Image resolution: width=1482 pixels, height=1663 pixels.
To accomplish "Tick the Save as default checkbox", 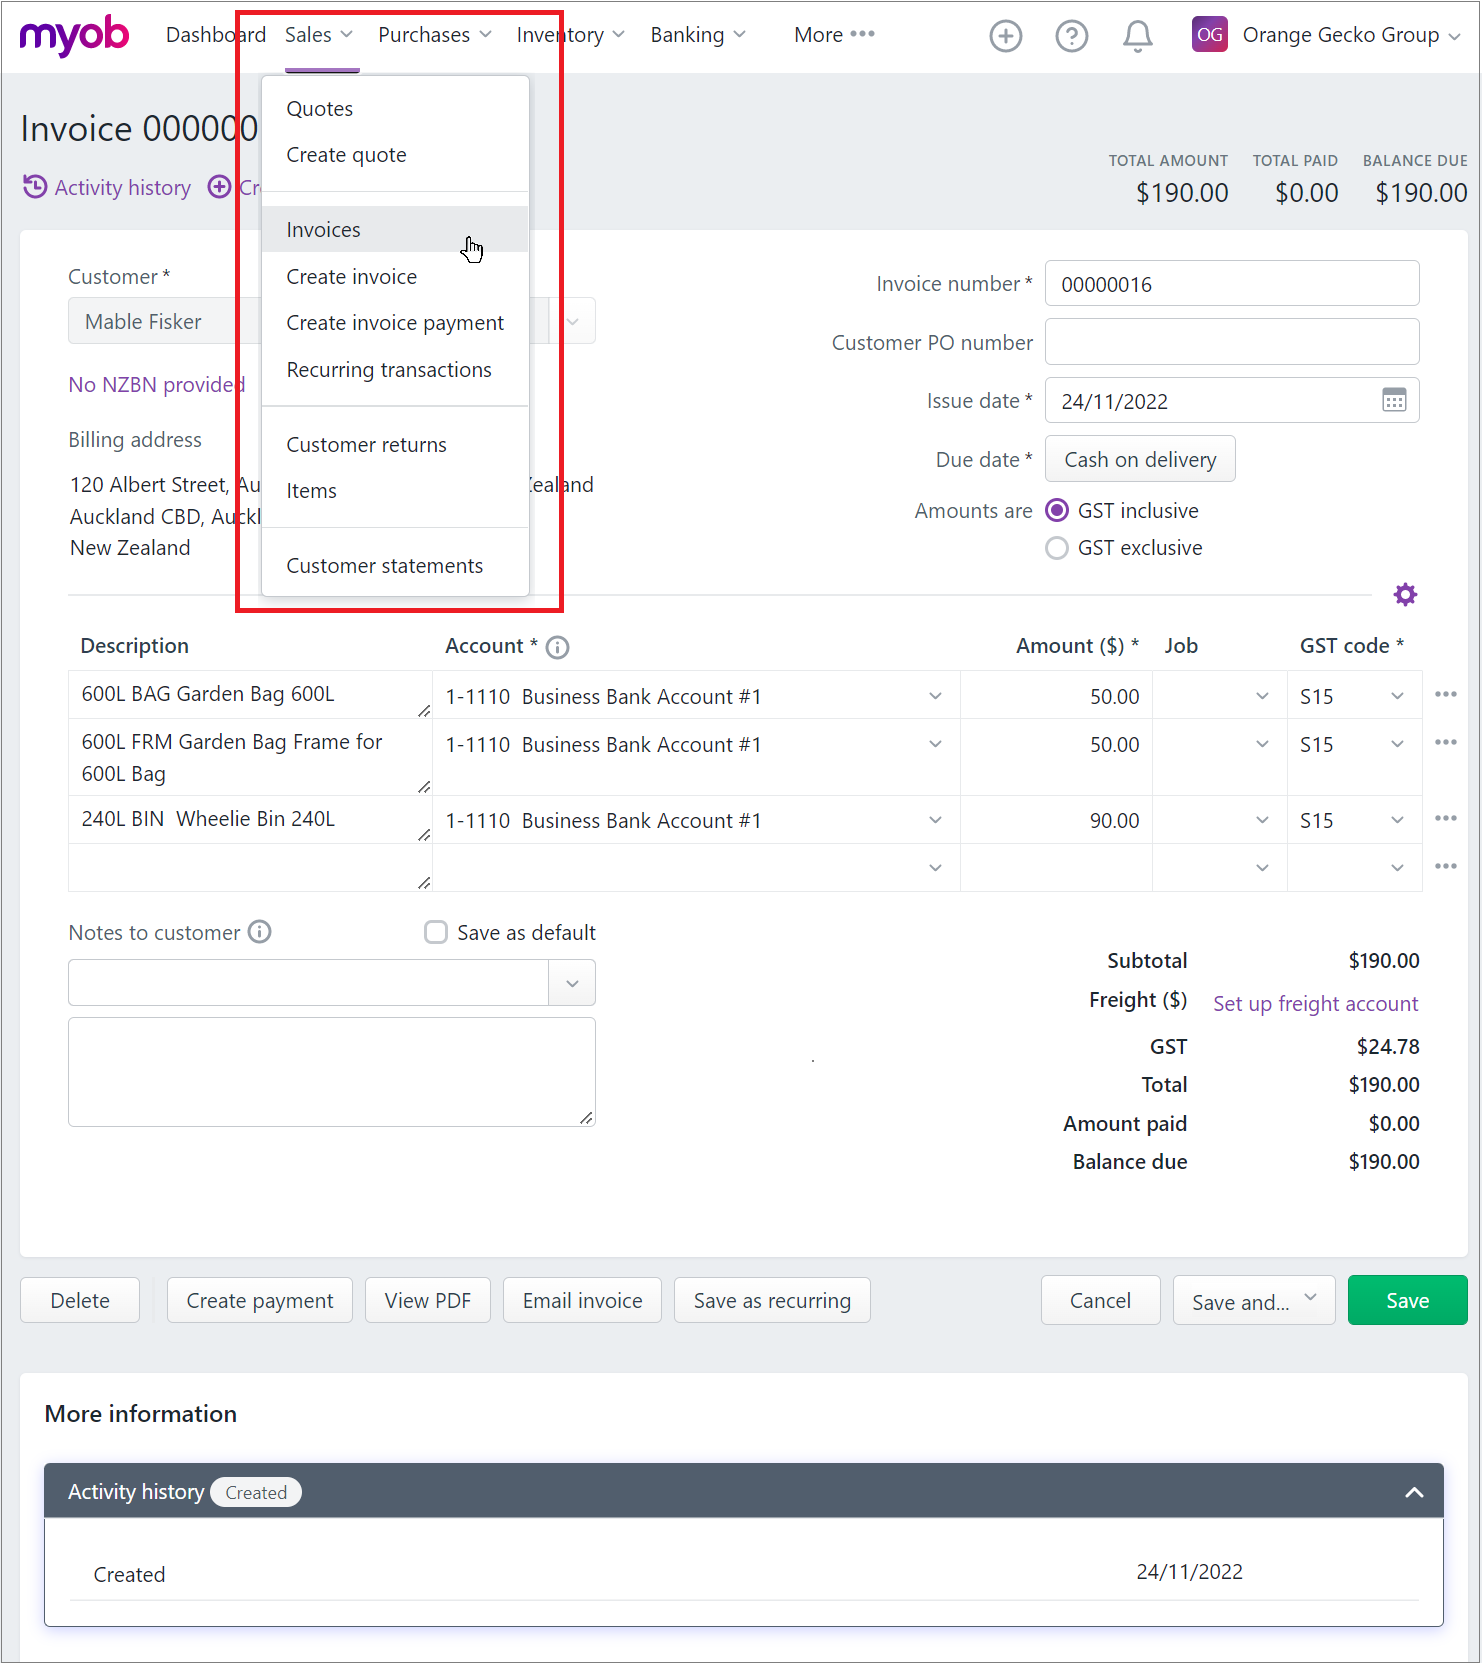I will click(435, 932).
